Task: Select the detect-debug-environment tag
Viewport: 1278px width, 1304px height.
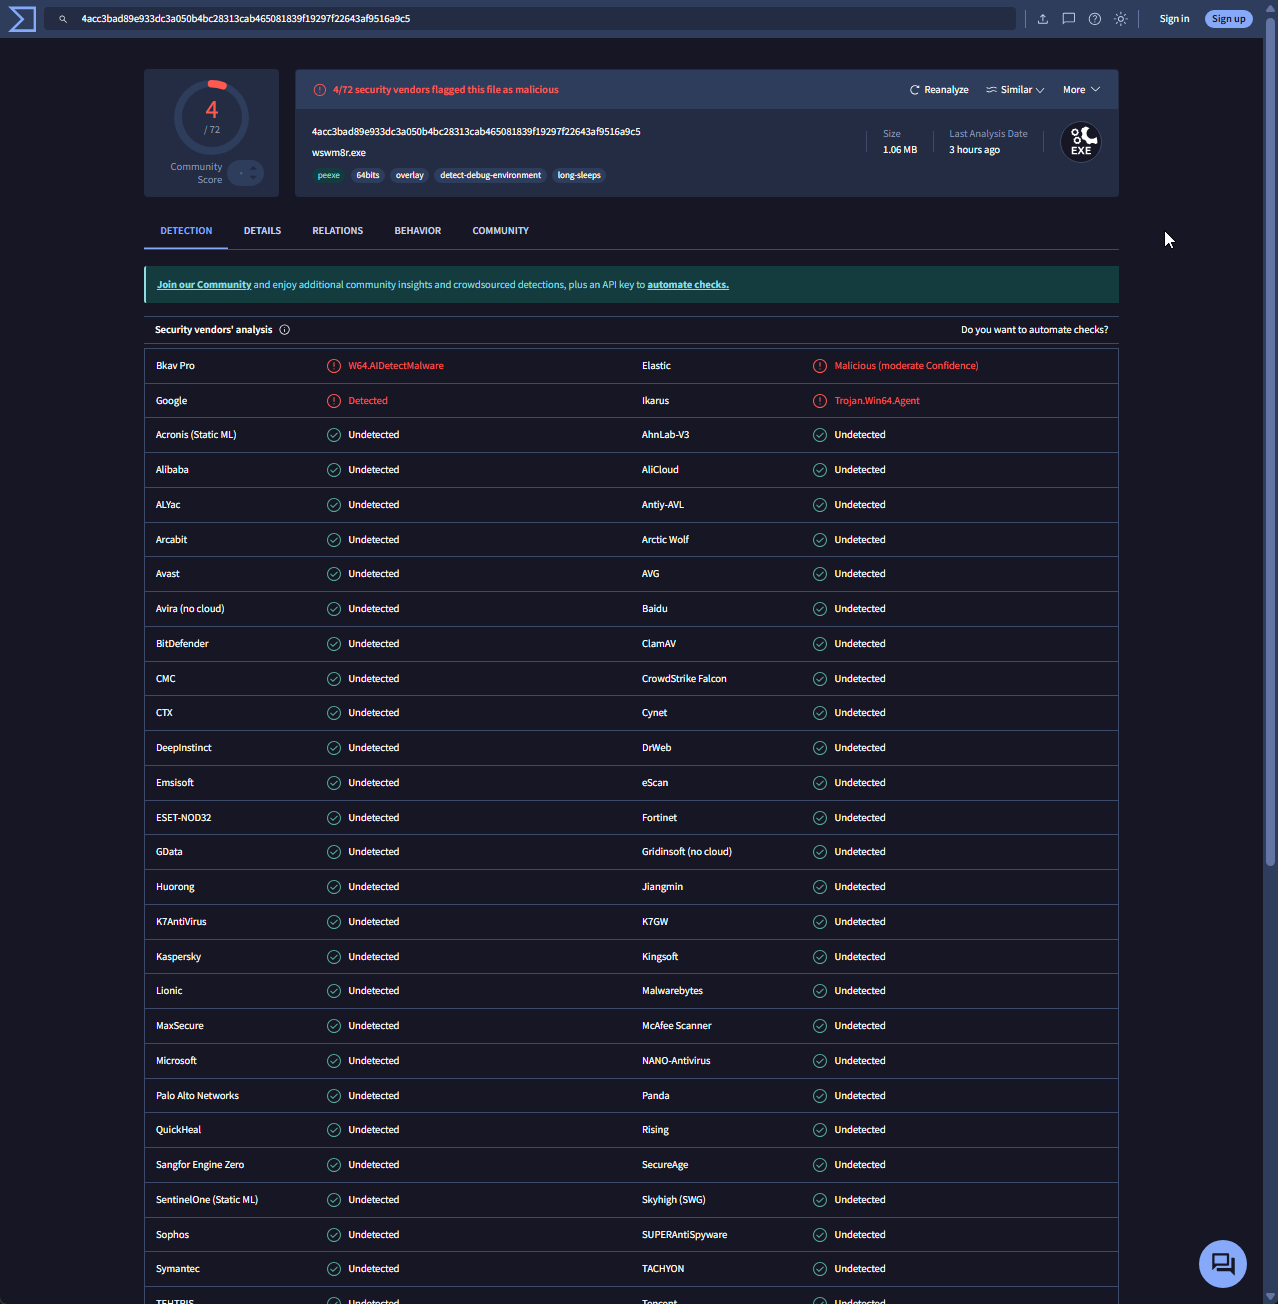Action: [x=490, y=176]
